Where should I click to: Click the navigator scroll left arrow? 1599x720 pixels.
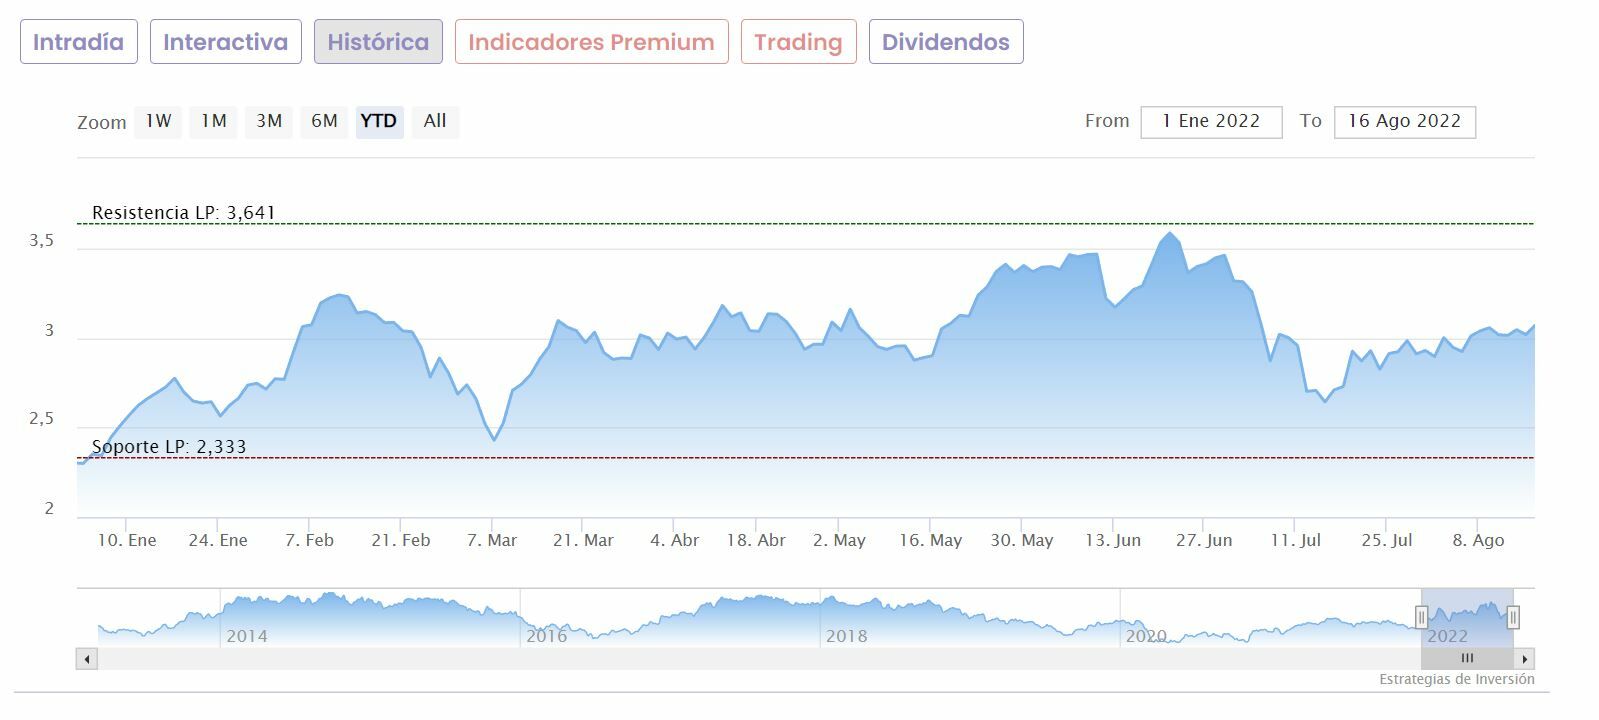(87, 659)
